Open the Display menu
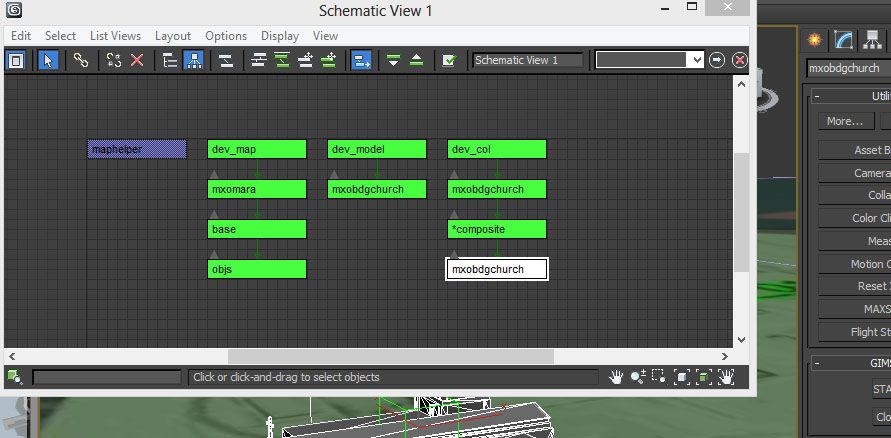The width and height of the screenshot is (891, 438). point(280,36)
